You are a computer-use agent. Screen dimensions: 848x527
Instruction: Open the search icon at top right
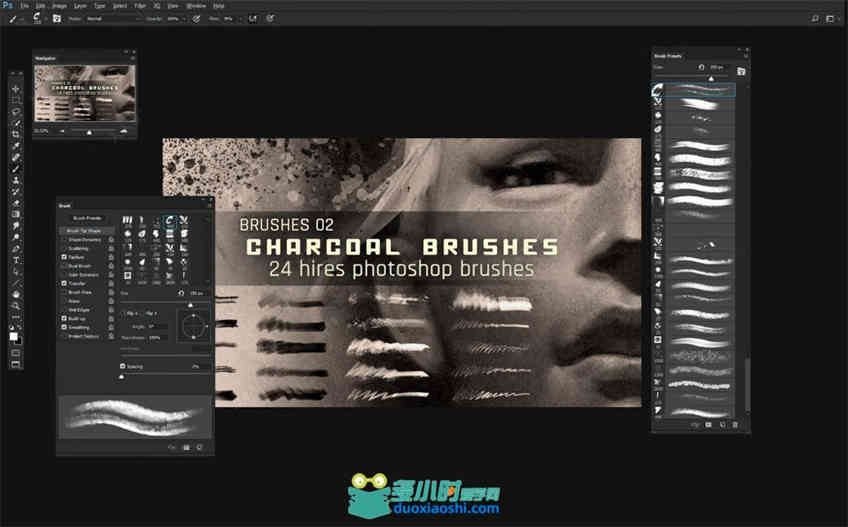[815, 18]
